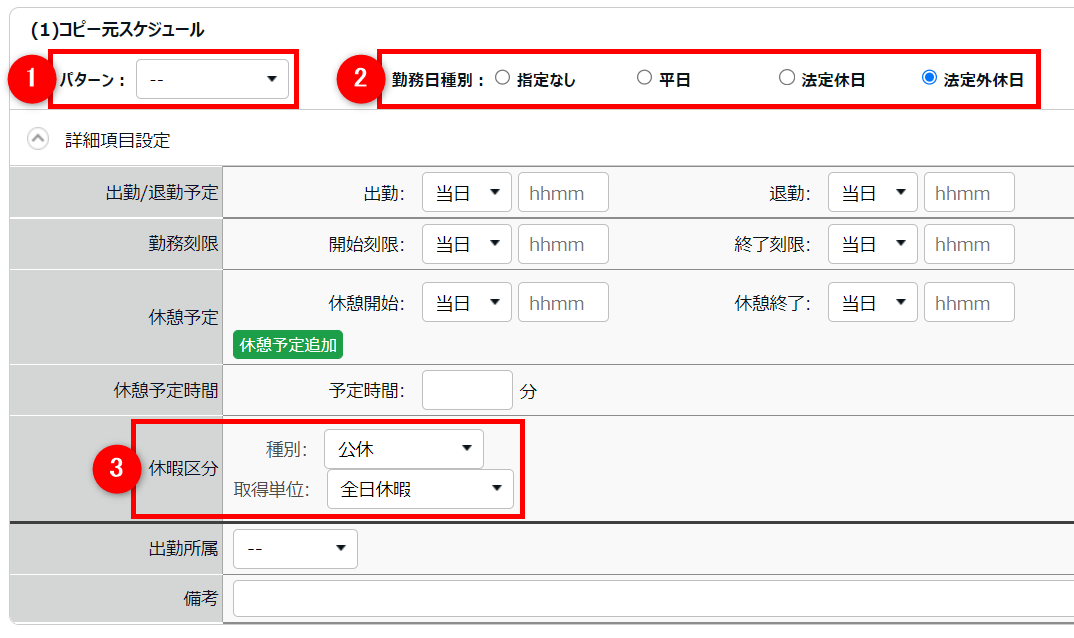
Task: Open the 出勤 day selector dropdown
Action: click(466, 193)
